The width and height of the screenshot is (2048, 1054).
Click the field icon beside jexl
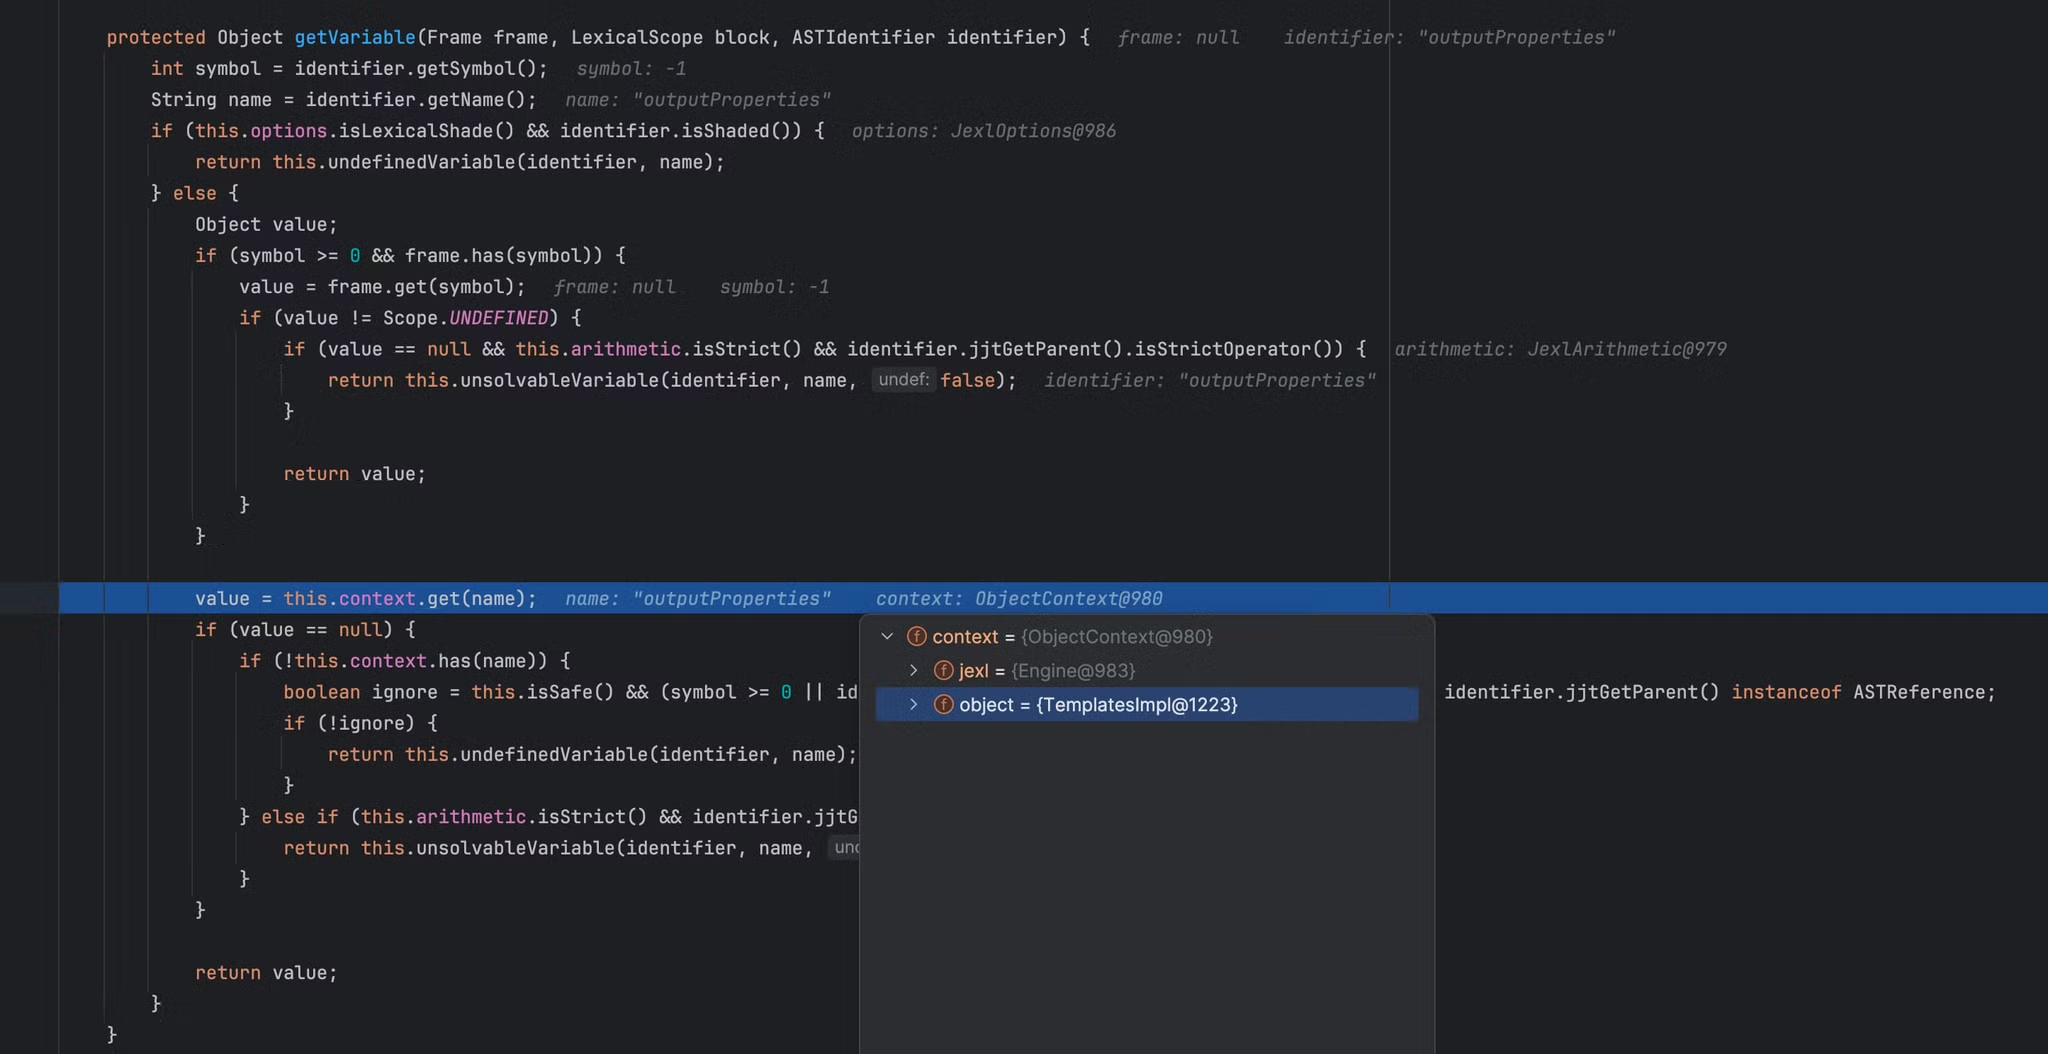[943, 671]
